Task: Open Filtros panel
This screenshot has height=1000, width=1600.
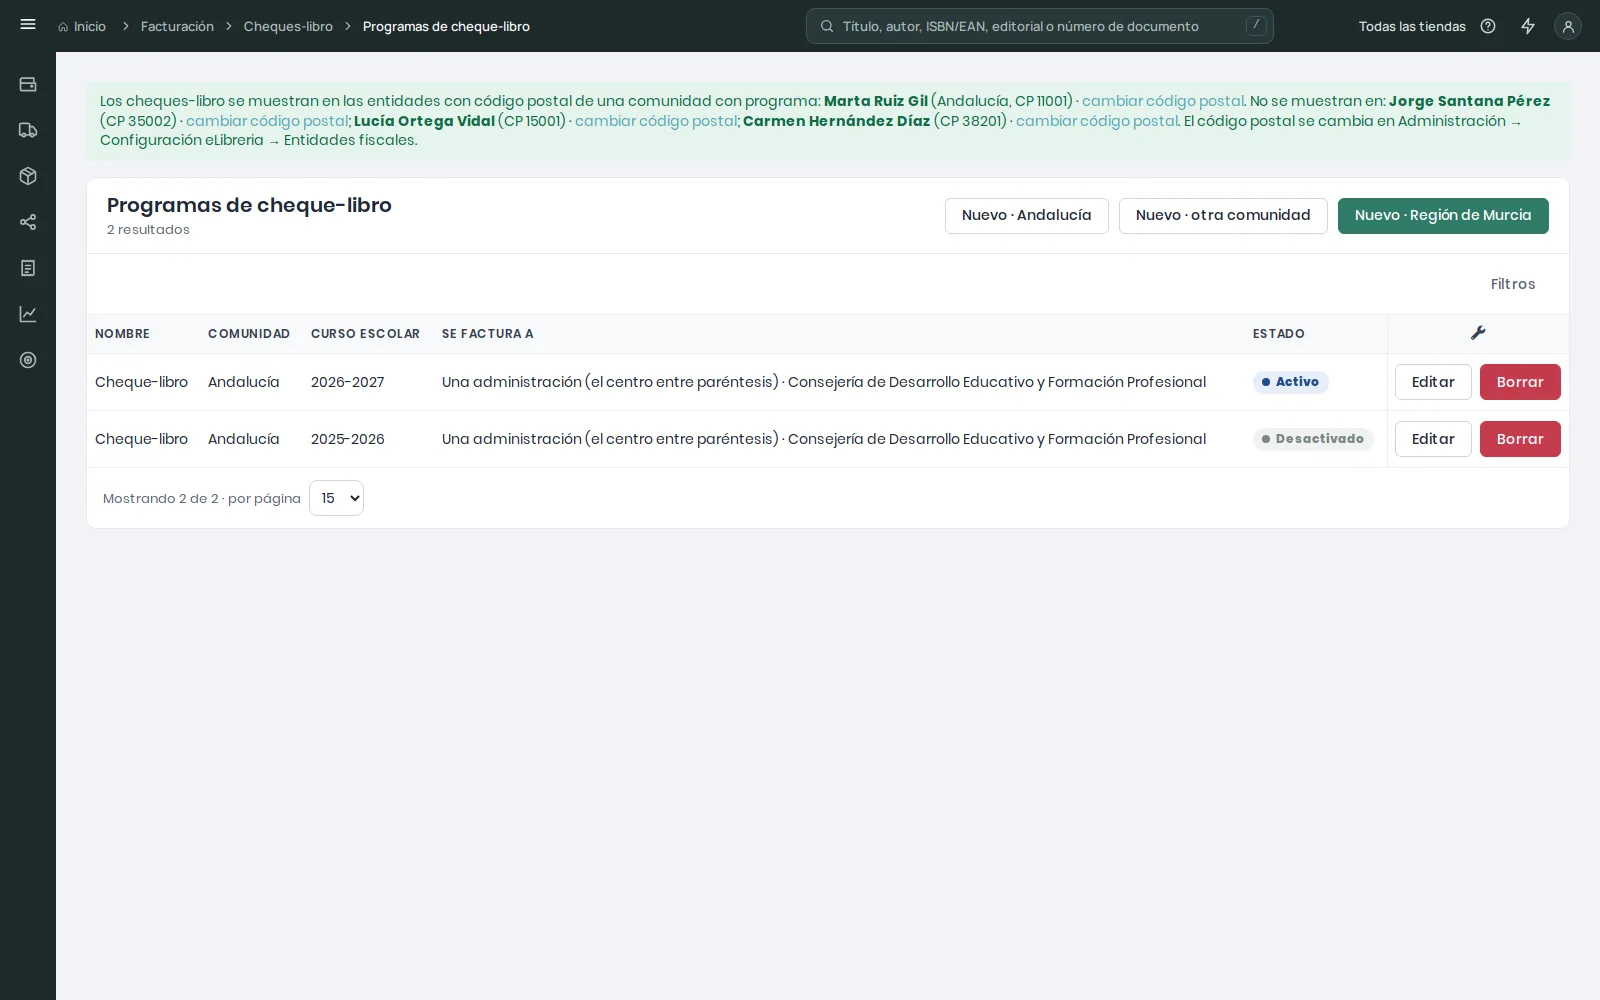Action: pyautogui.click(x=1513, y=284)
